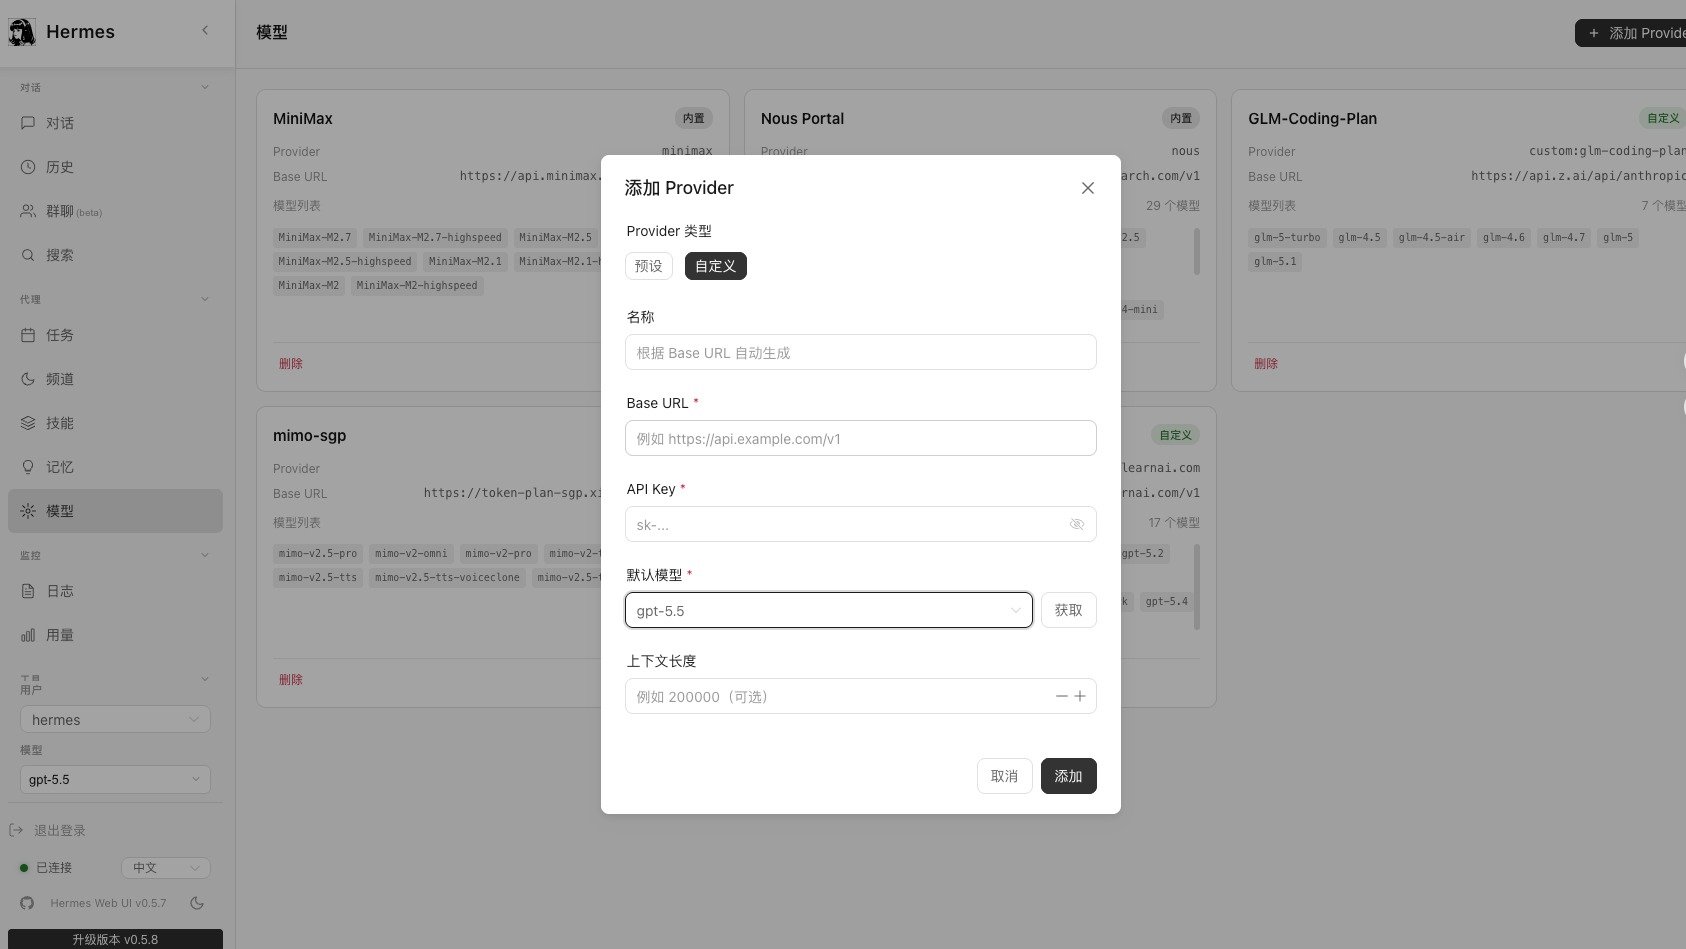Click the 模型 models gear icon
The width and height of the screenshot is (1686, 949).
click(x=28, y=511)
